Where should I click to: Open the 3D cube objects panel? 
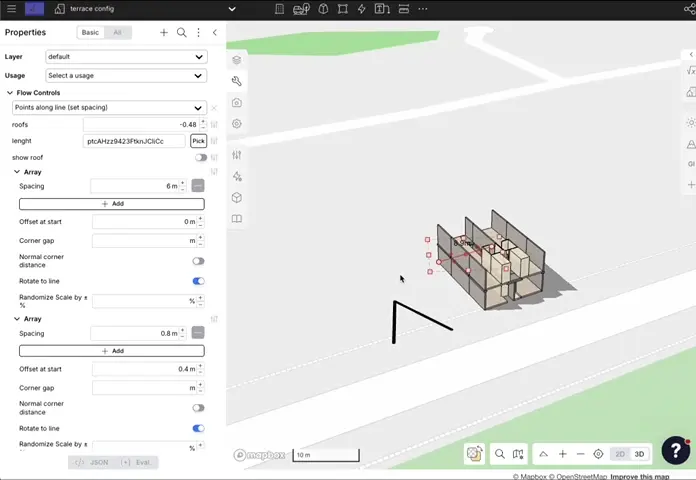tap(237, 198)
